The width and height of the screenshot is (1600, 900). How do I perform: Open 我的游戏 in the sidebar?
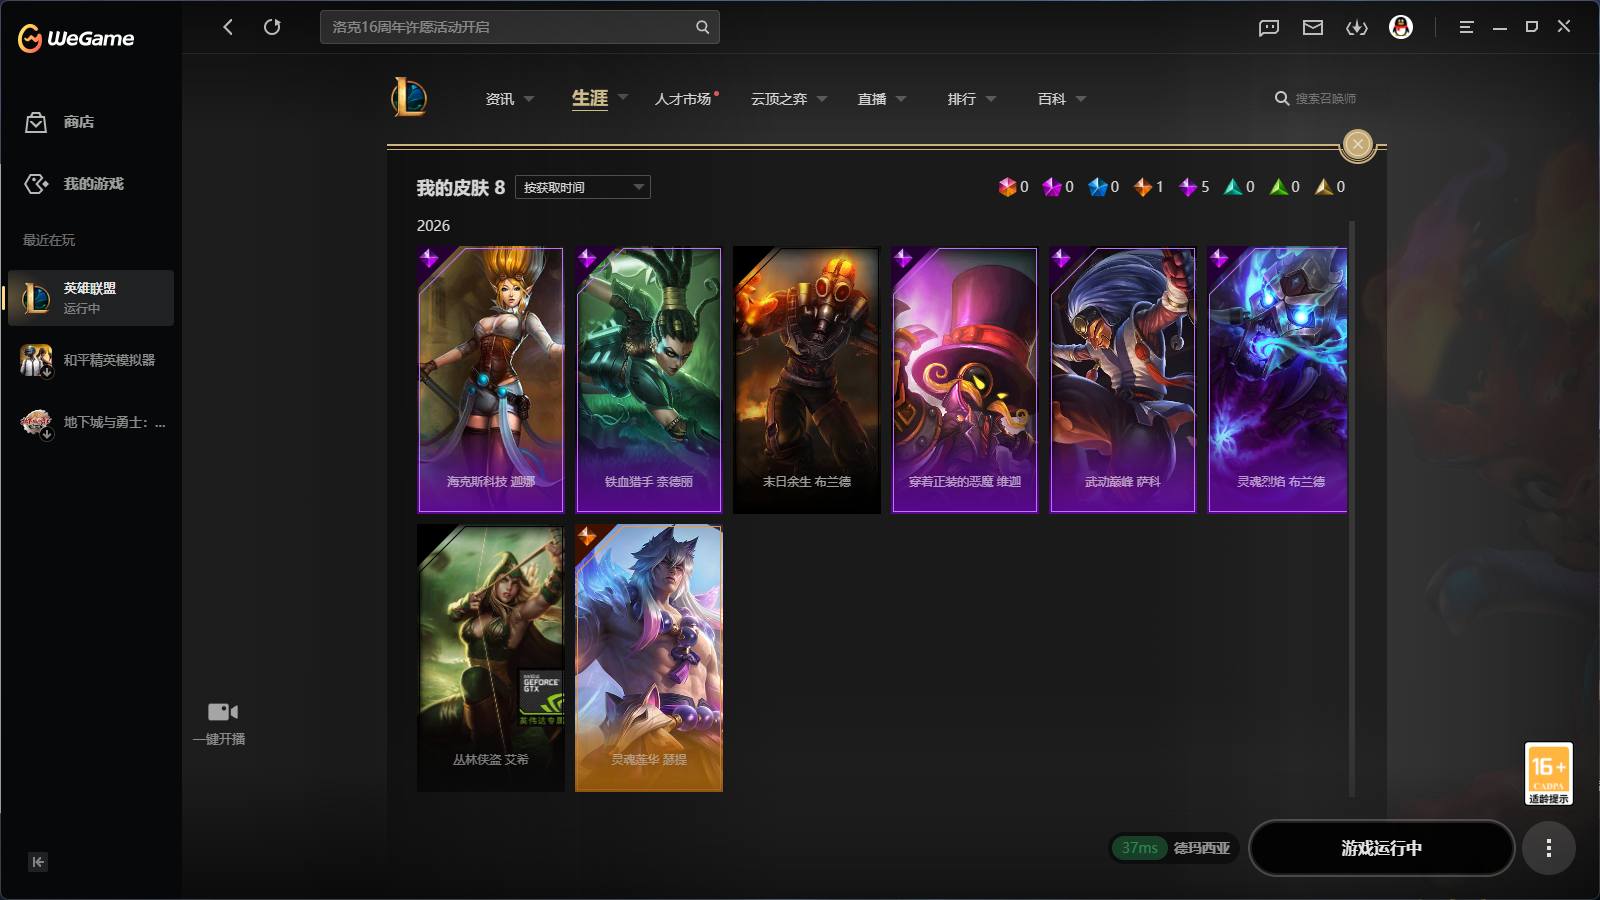click(74, 184)
